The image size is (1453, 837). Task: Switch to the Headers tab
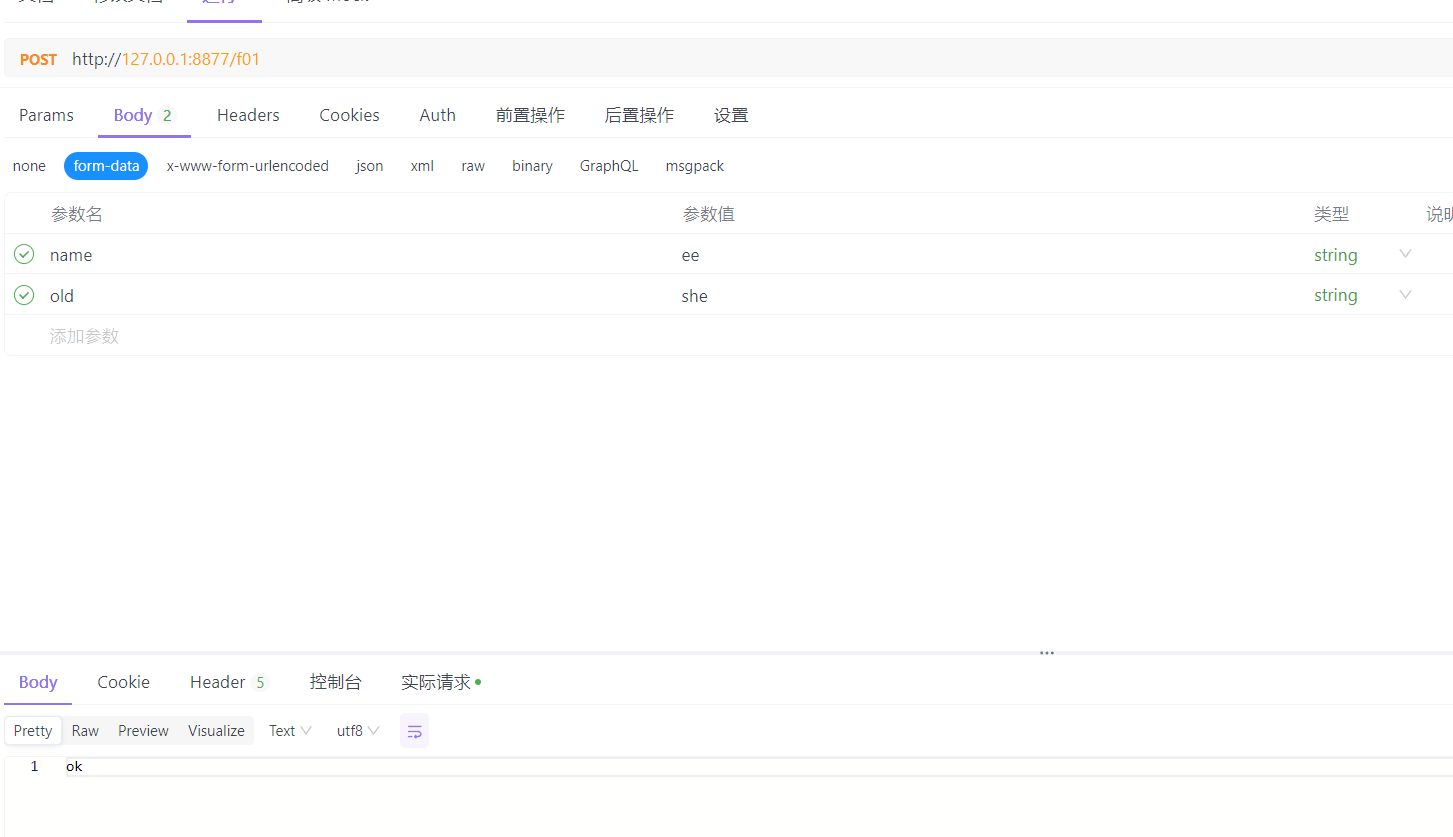click(x=247, y=115)
